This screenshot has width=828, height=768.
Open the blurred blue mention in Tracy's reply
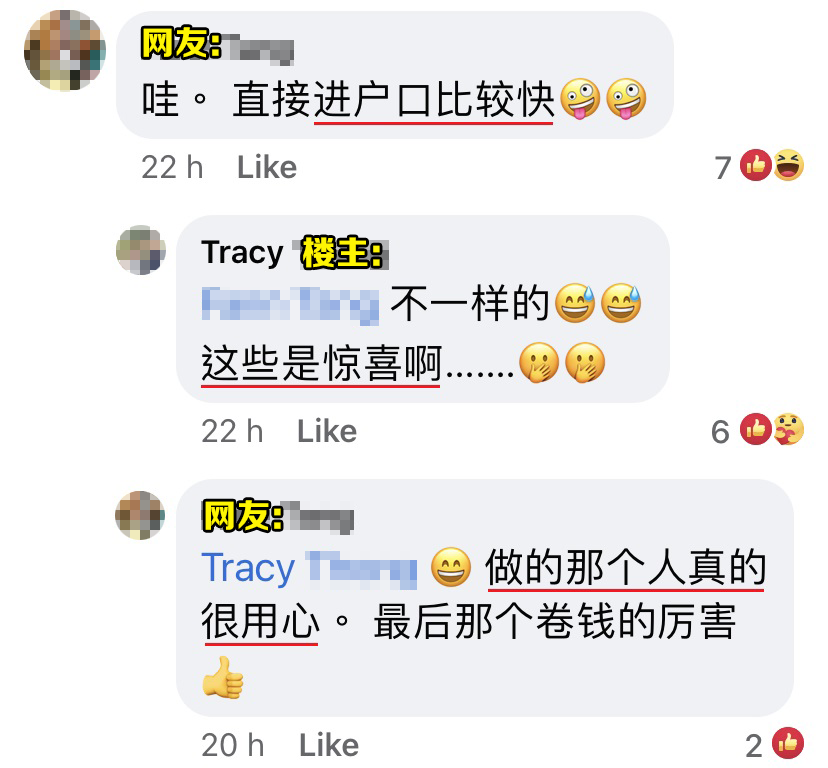pyautogui.click(x=290, y=304)
